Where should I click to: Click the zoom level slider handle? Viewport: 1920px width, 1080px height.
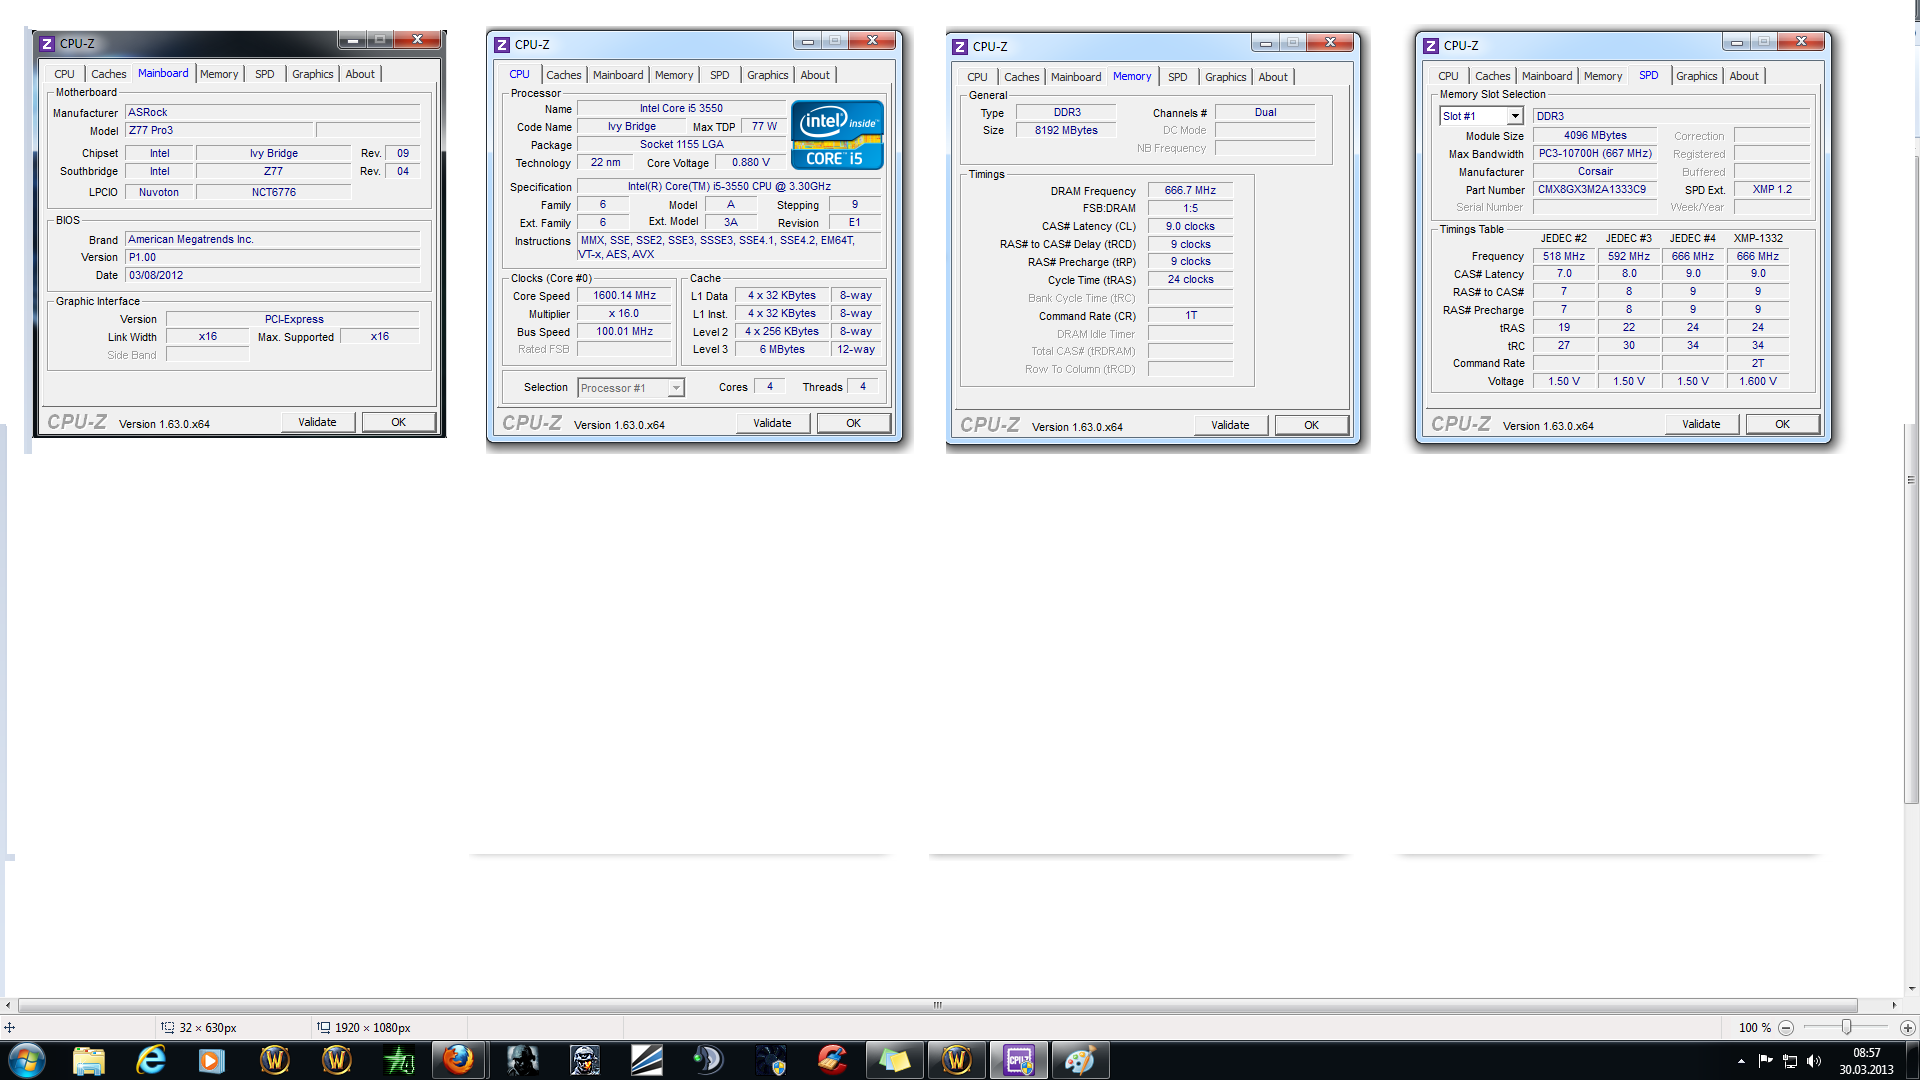click(x=1846, y=1028)
